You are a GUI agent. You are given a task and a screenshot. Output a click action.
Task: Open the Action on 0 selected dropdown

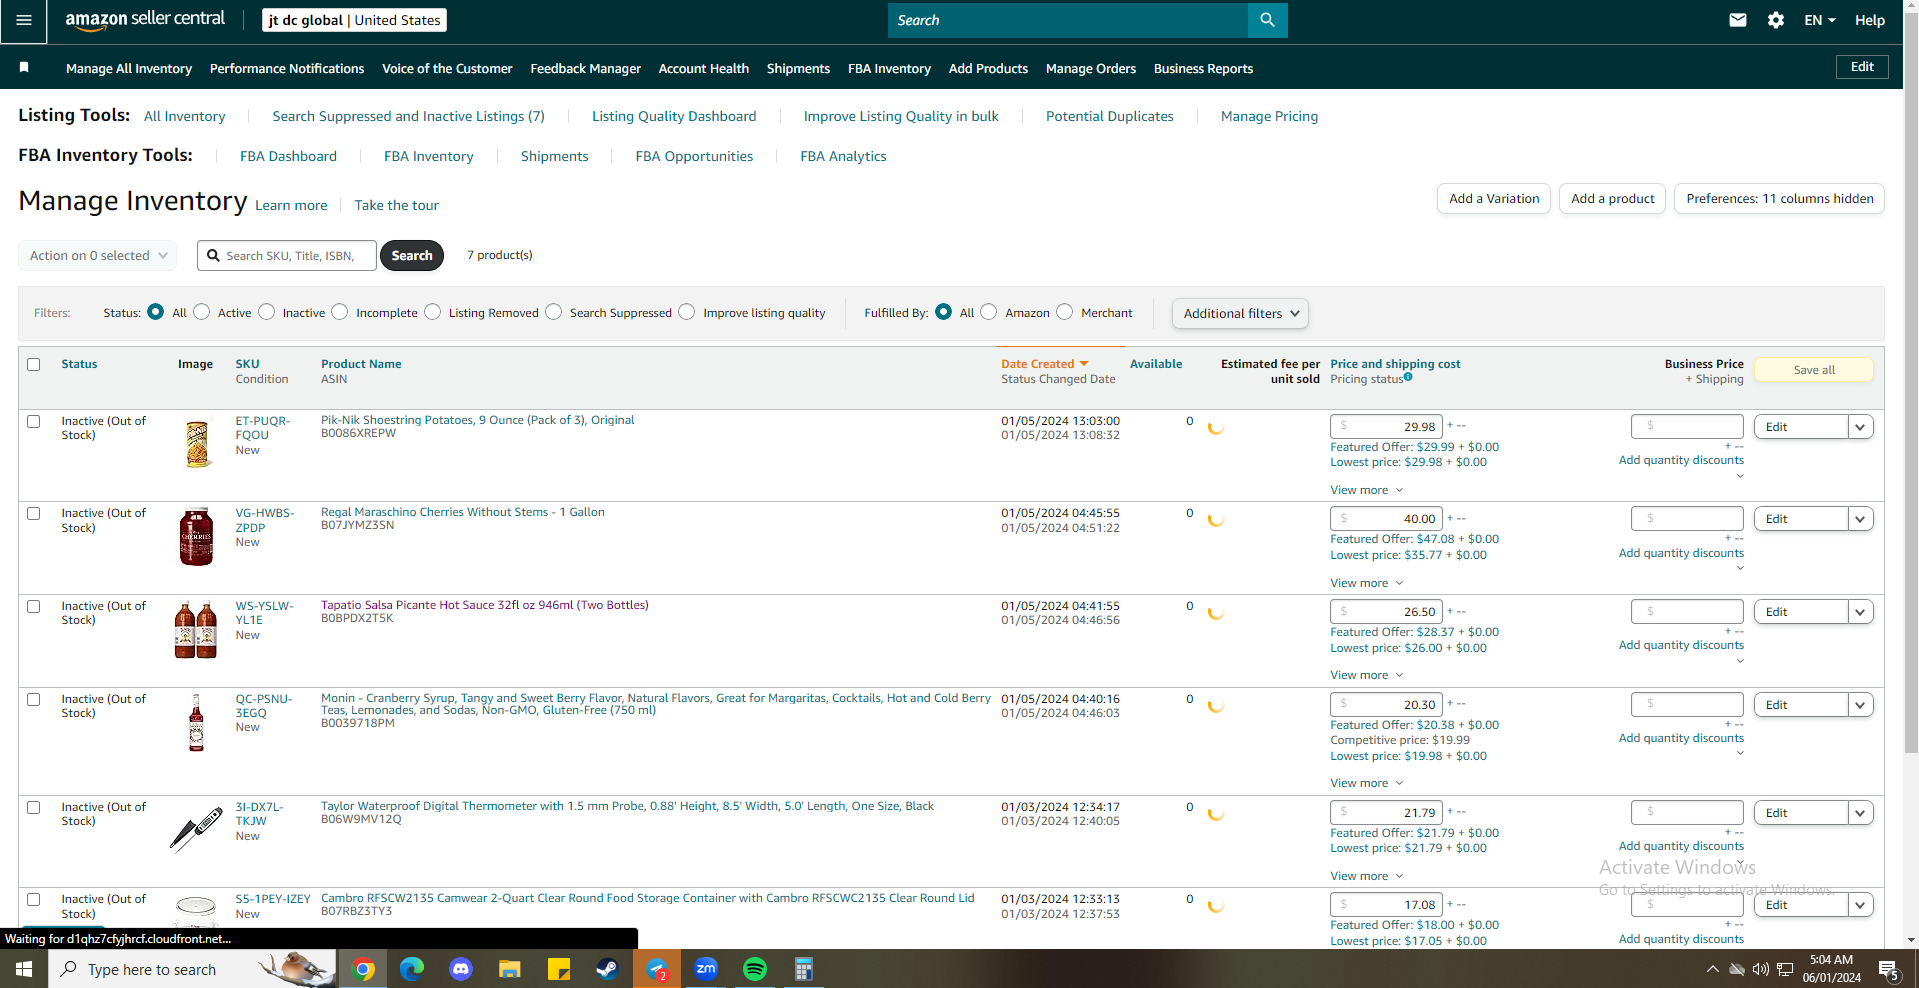pyautogui.click(x=98, y=255)
